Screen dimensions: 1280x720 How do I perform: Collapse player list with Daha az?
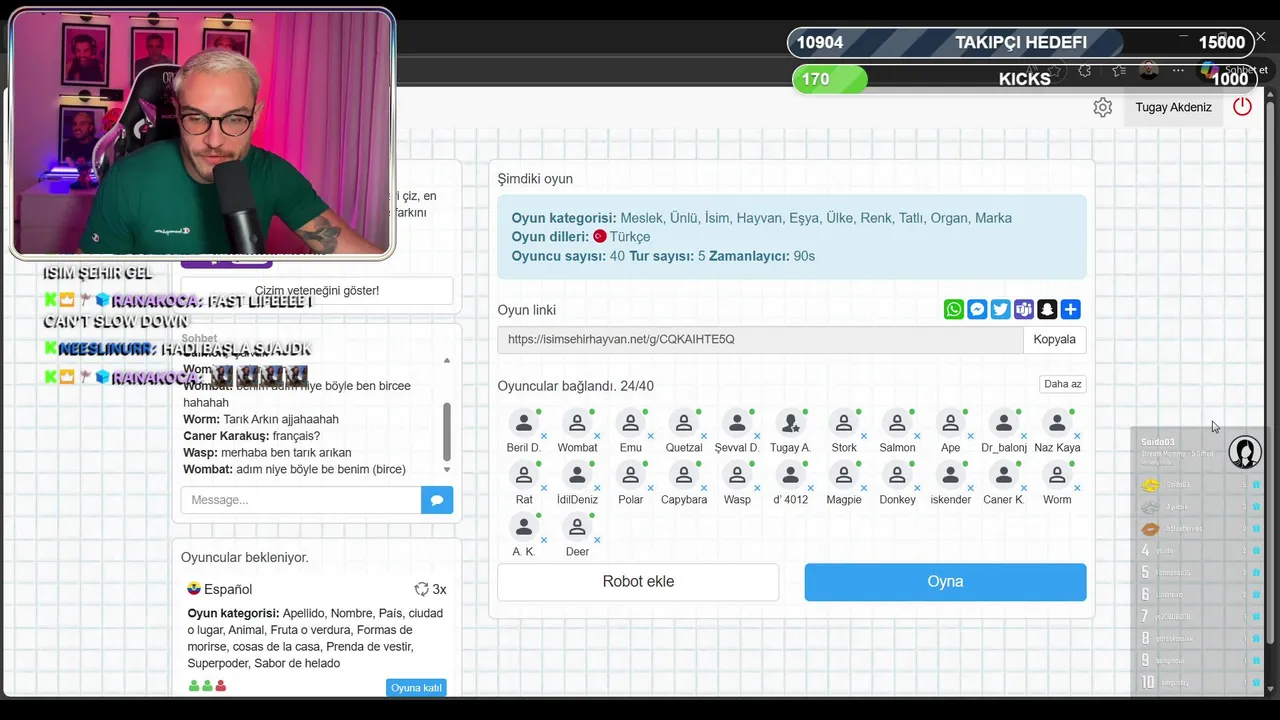(x=1062, y=384)
